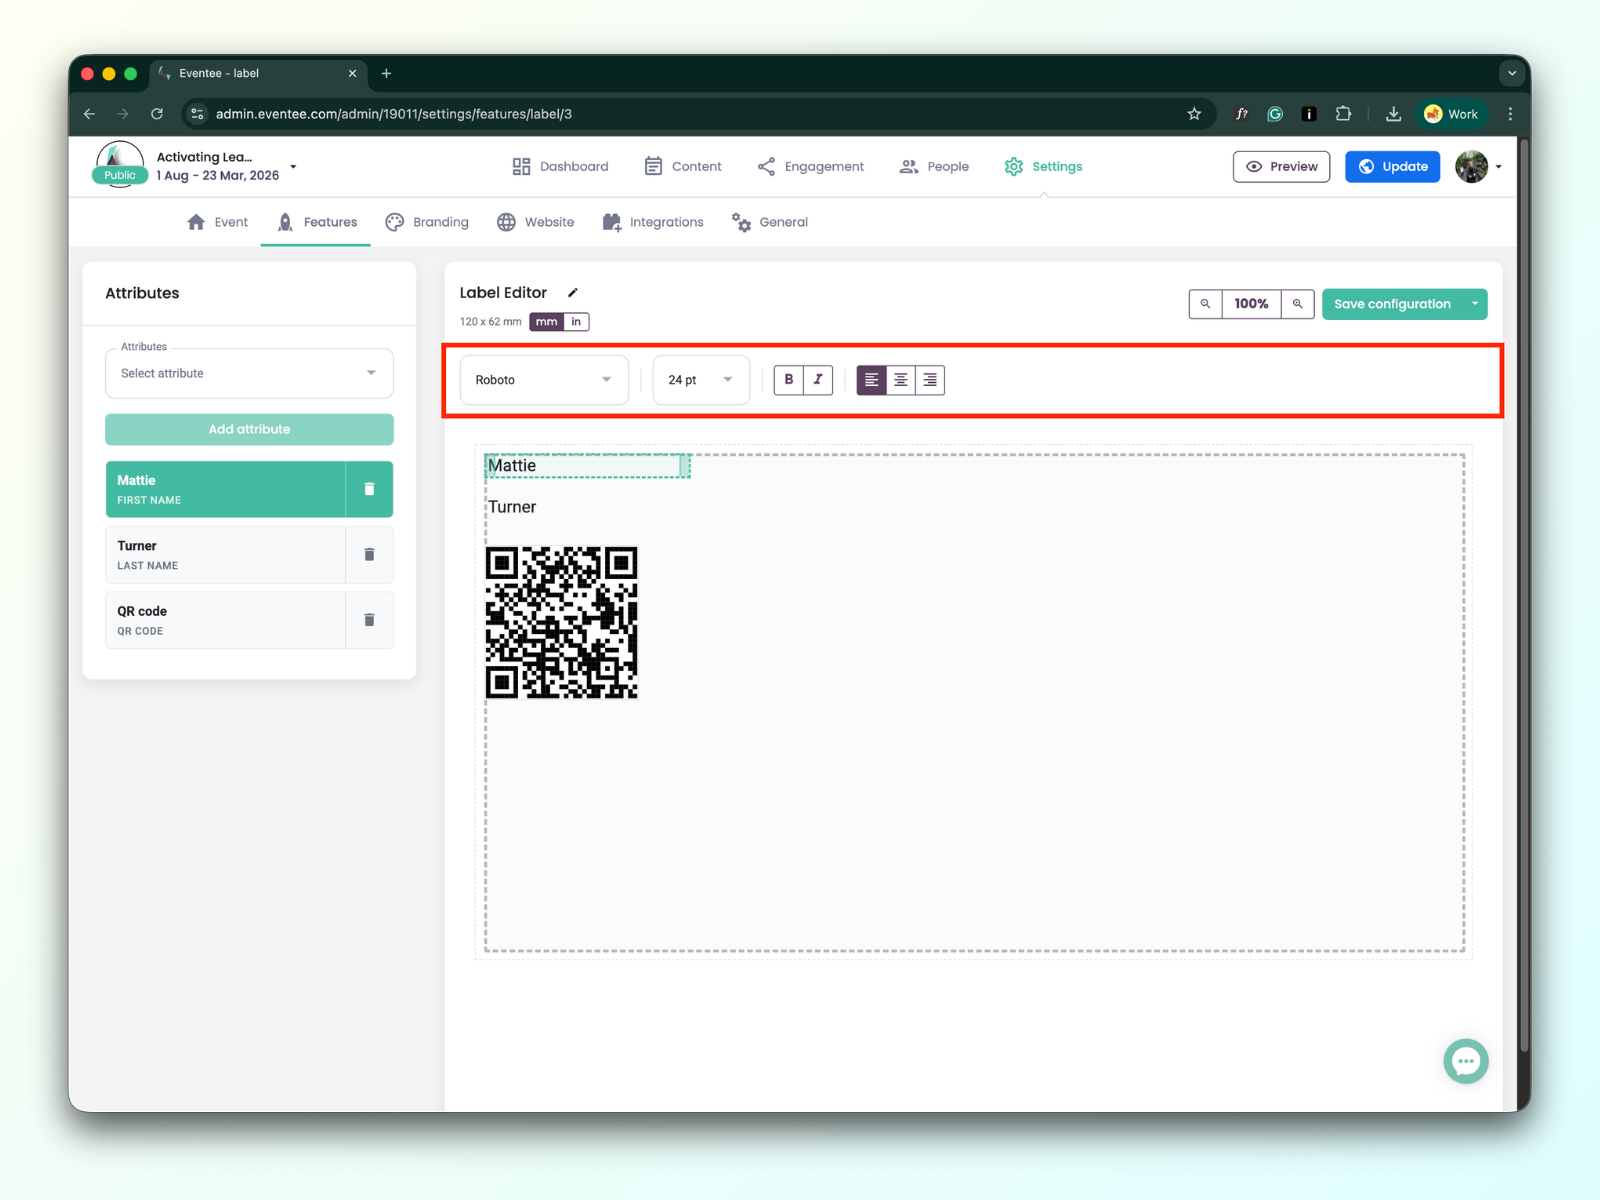The height and width of the screenshot is (1200, 1600).
Task: Remove the QR code attribute
Action: coord(369,620)
